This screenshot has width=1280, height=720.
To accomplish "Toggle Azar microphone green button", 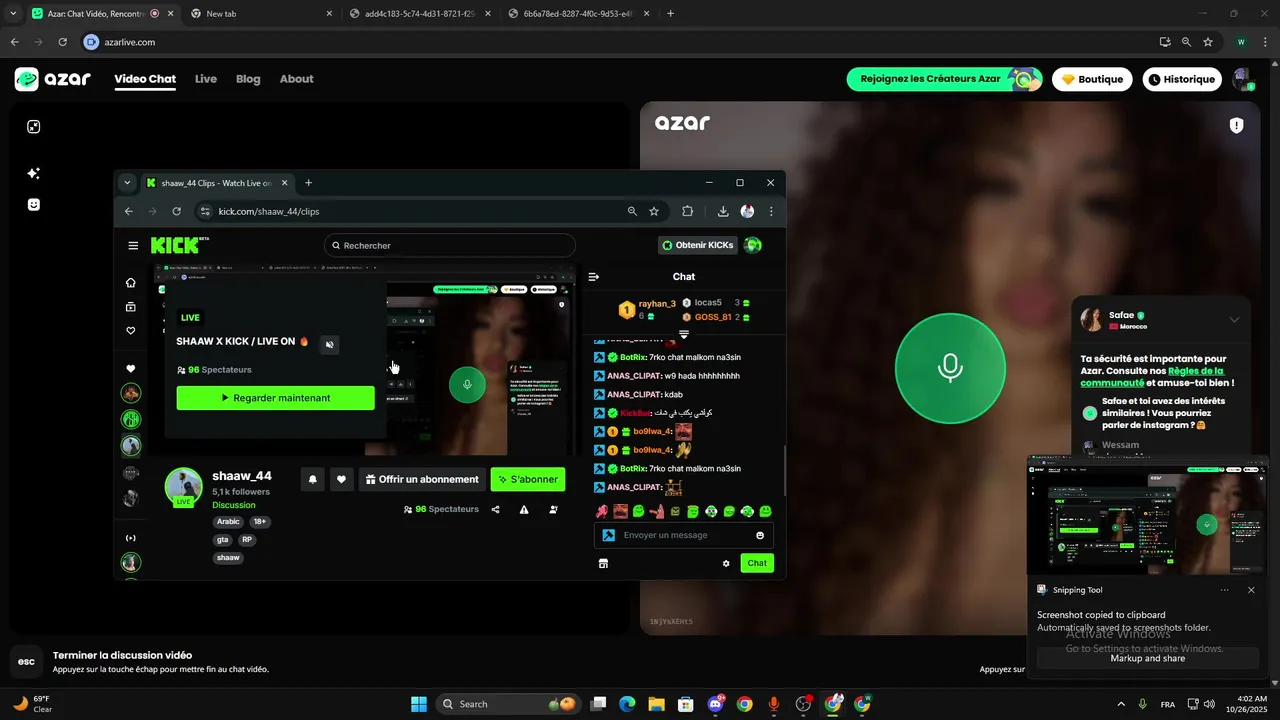I will tap(949, 368).
